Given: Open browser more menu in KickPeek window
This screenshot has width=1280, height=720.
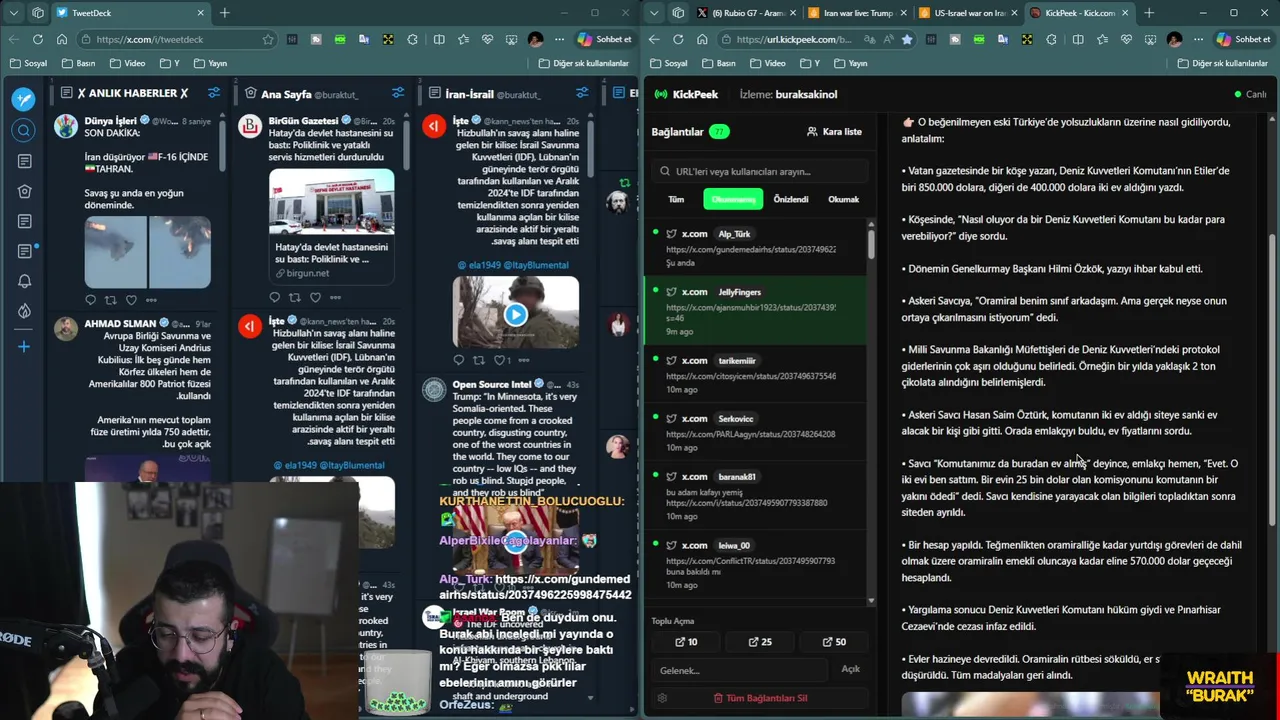Looking at the screenshot, I should click(1198, 39).
